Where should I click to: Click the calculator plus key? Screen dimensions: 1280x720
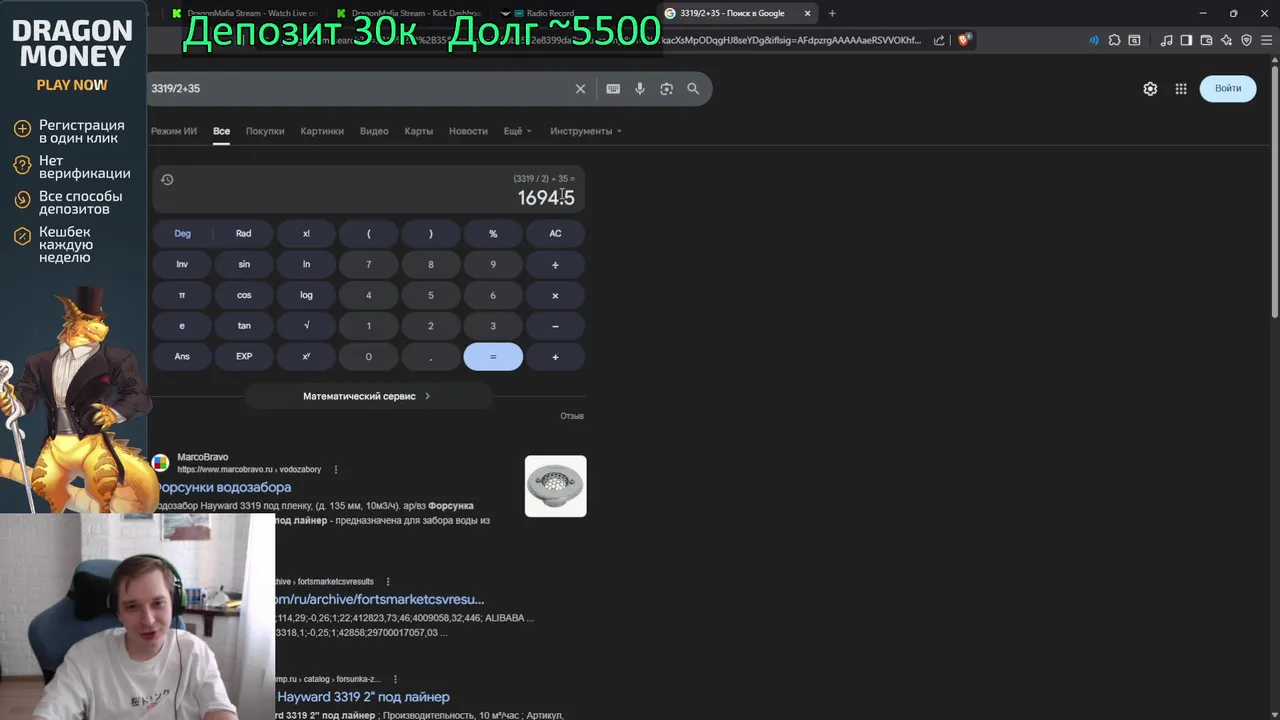555,357
